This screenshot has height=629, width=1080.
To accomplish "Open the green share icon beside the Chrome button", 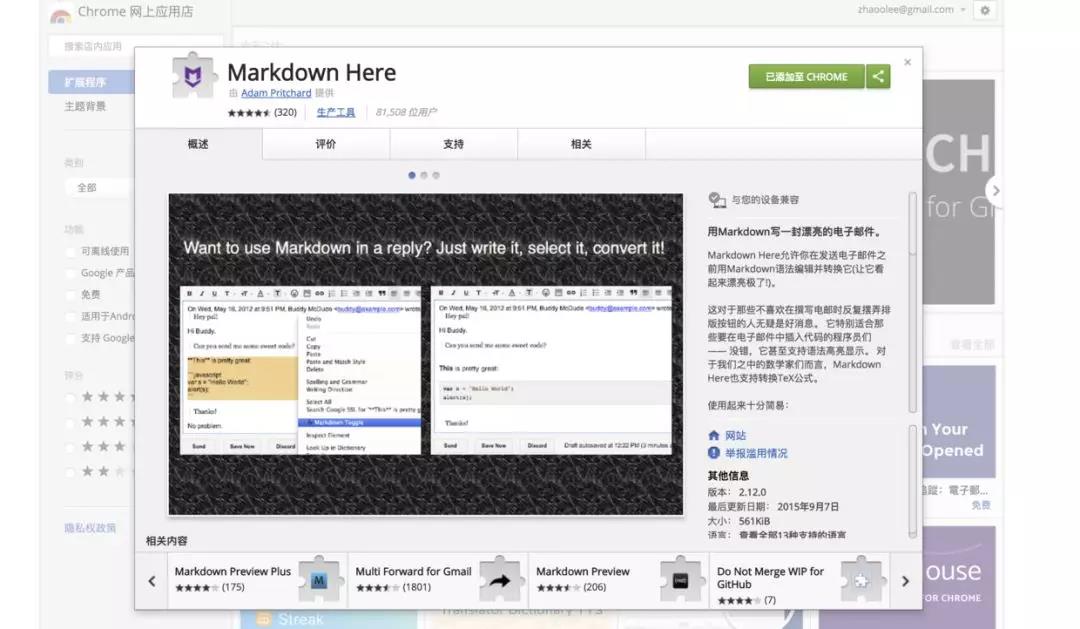I will click(878, 76).
